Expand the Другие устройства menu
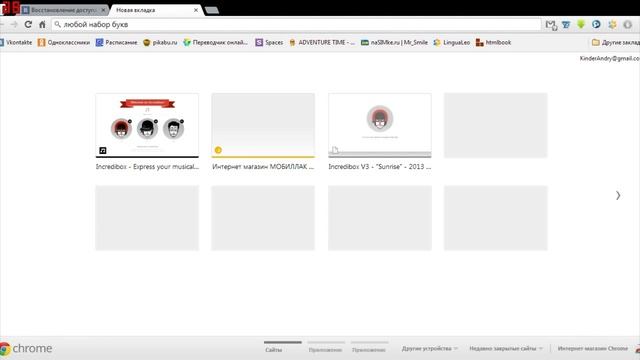The width and height of the screenshot is (640, 360). click(x=429, y=349)
